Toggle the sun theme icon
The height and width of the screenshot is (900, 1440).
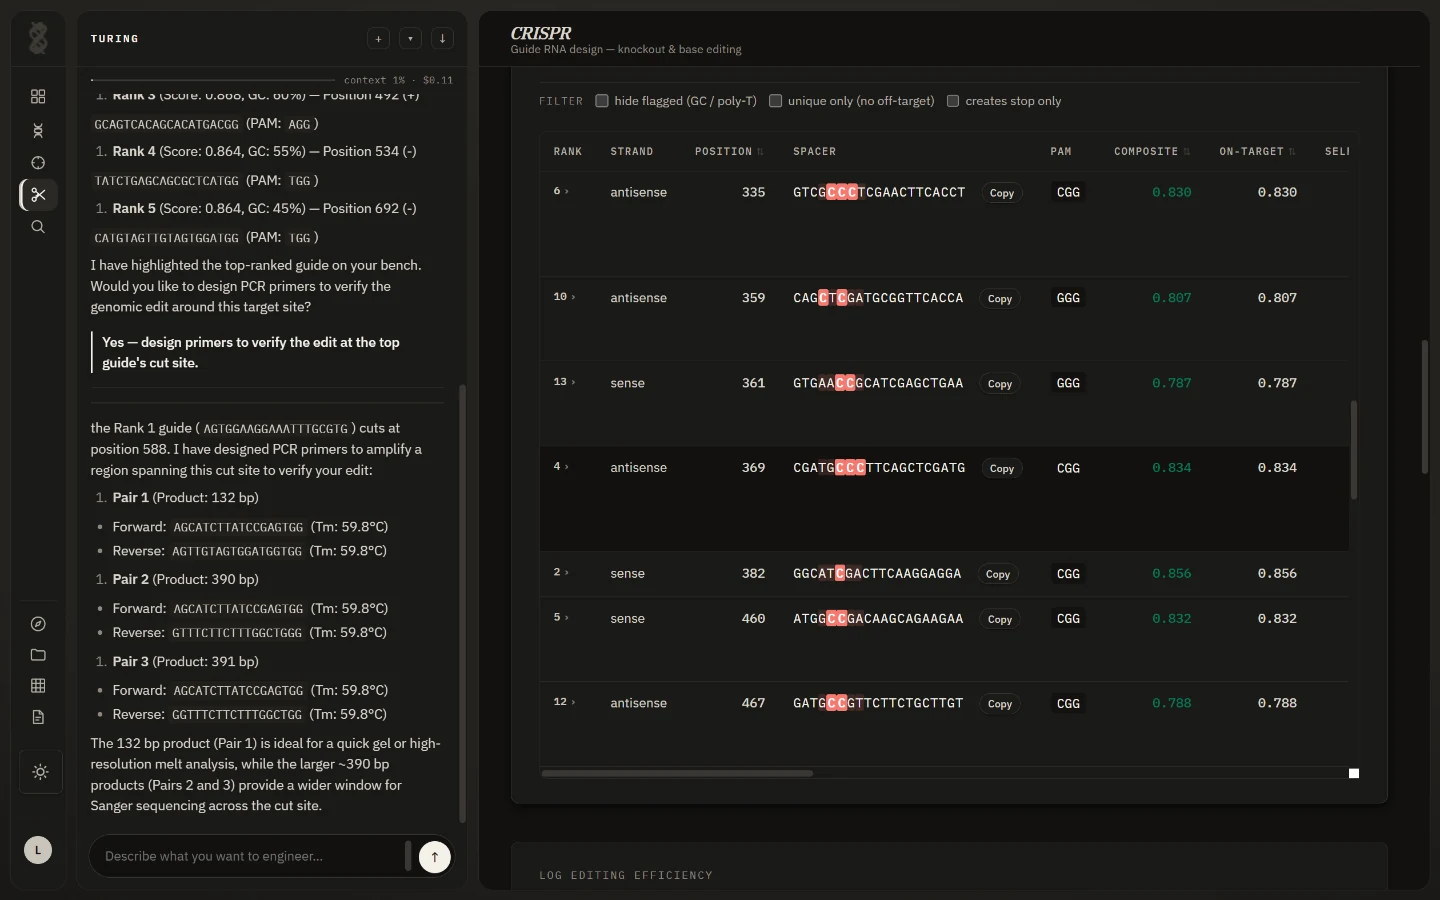pyautogui.click(x=40, y=772)
